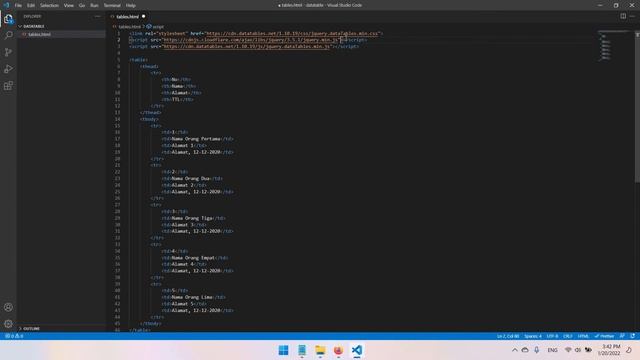This screenshot has height=360, width=640.
Task: Select tables.html in Explorer tree
Action: click(x=61, y=34)
